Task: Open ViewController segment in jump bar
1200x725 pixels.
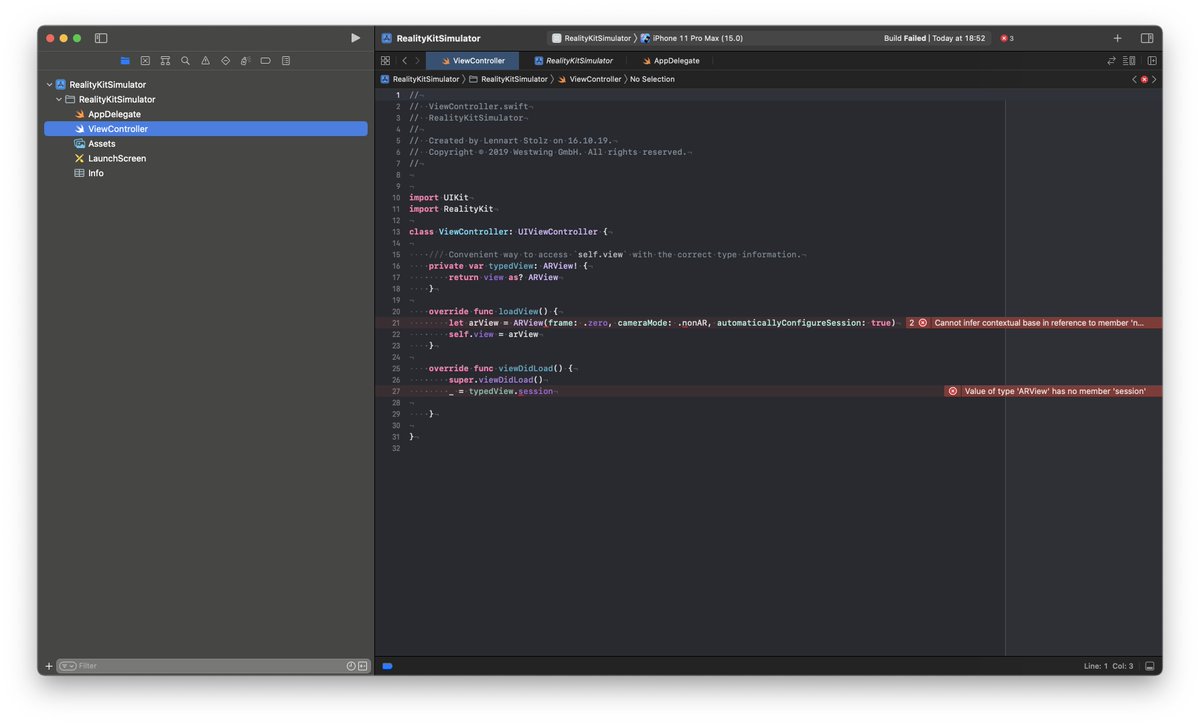Action: (x=589, y=79)
